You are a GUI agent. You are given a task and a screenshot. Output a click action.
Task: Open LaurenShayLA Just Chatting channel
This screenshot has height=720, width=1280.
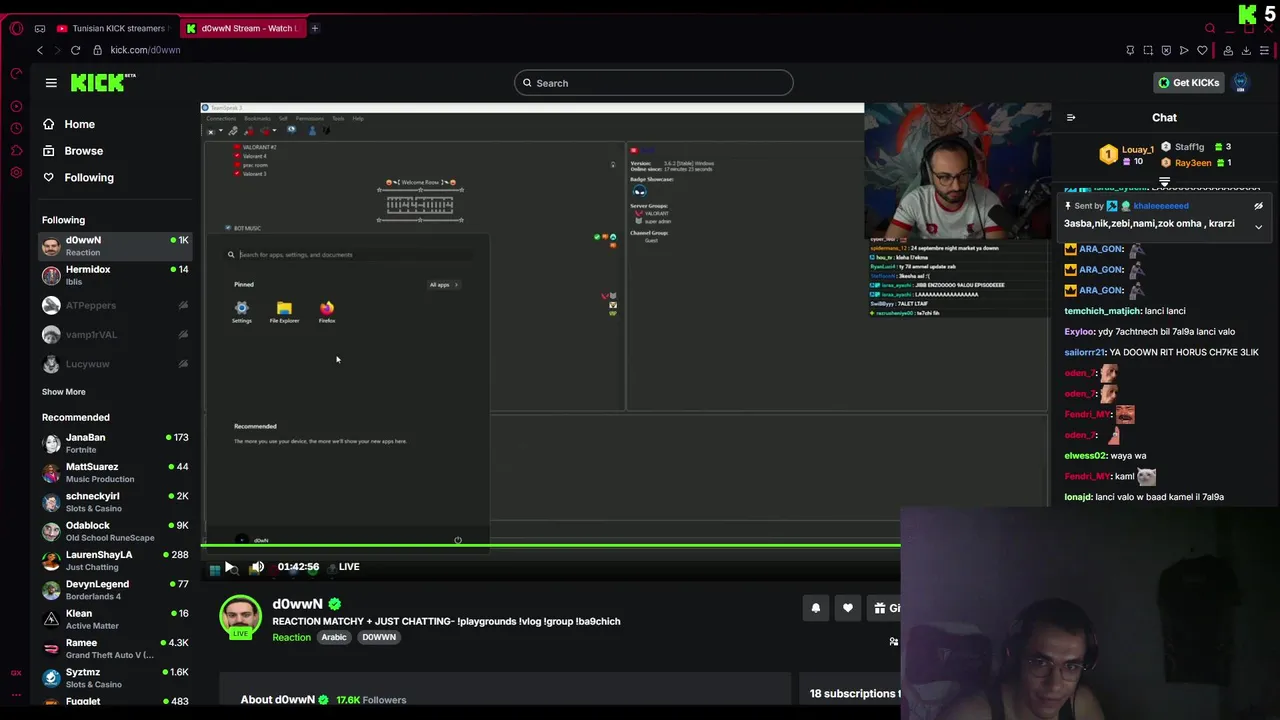pos(116,560)
